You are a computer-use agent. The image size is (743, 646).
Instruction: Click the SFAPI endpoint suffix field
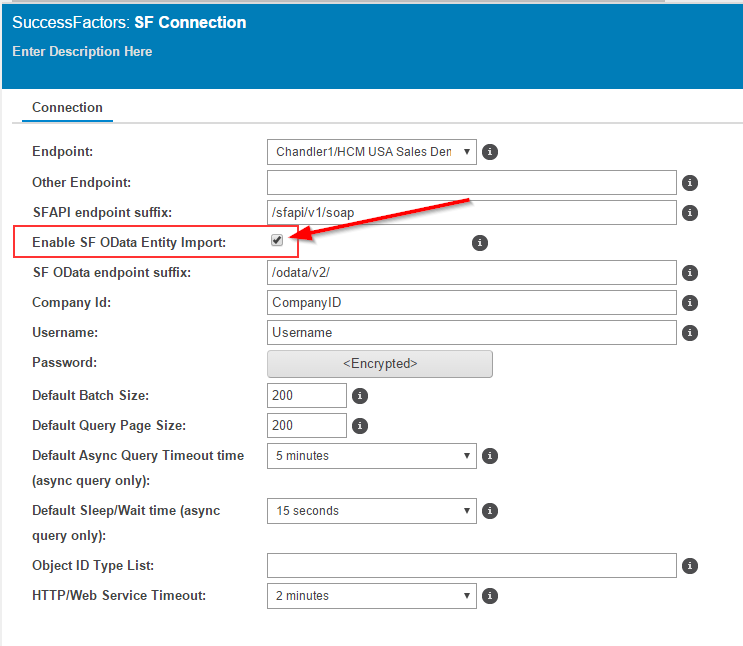coord(471,212)
